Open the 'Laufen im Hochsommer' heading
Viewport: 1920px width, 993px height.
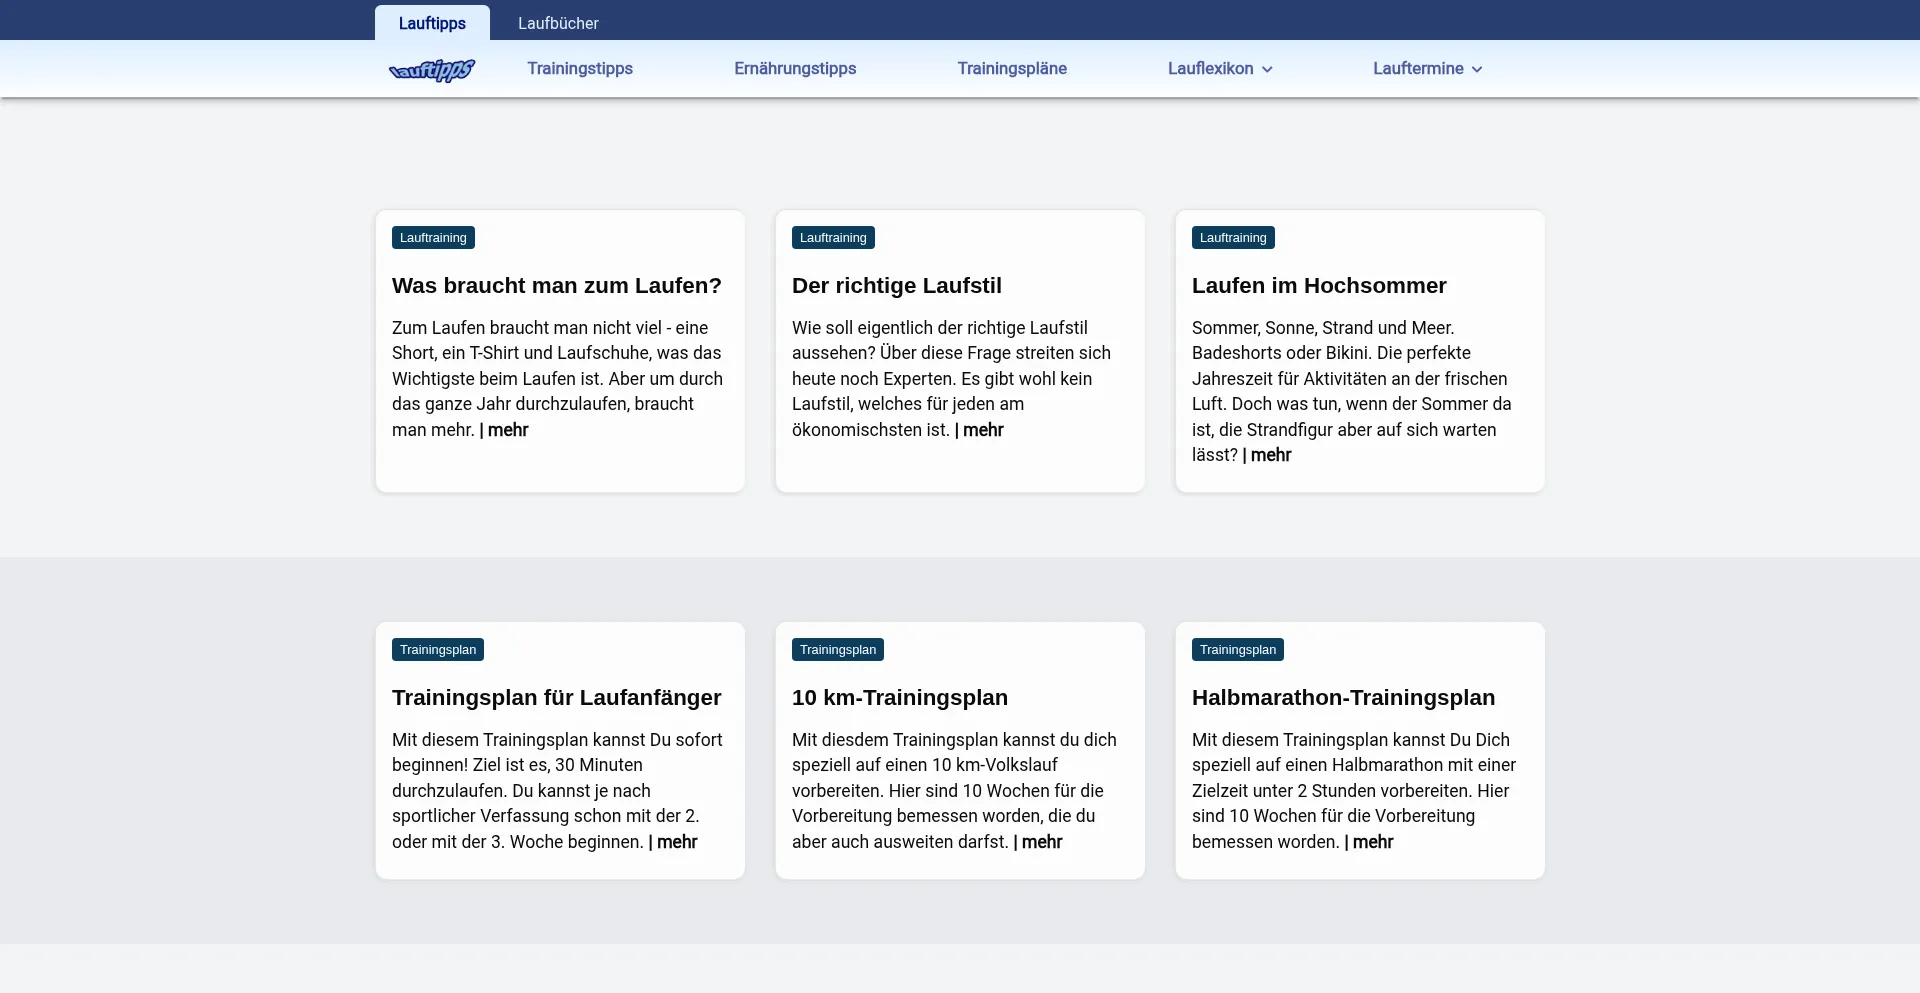(1318, 286)
